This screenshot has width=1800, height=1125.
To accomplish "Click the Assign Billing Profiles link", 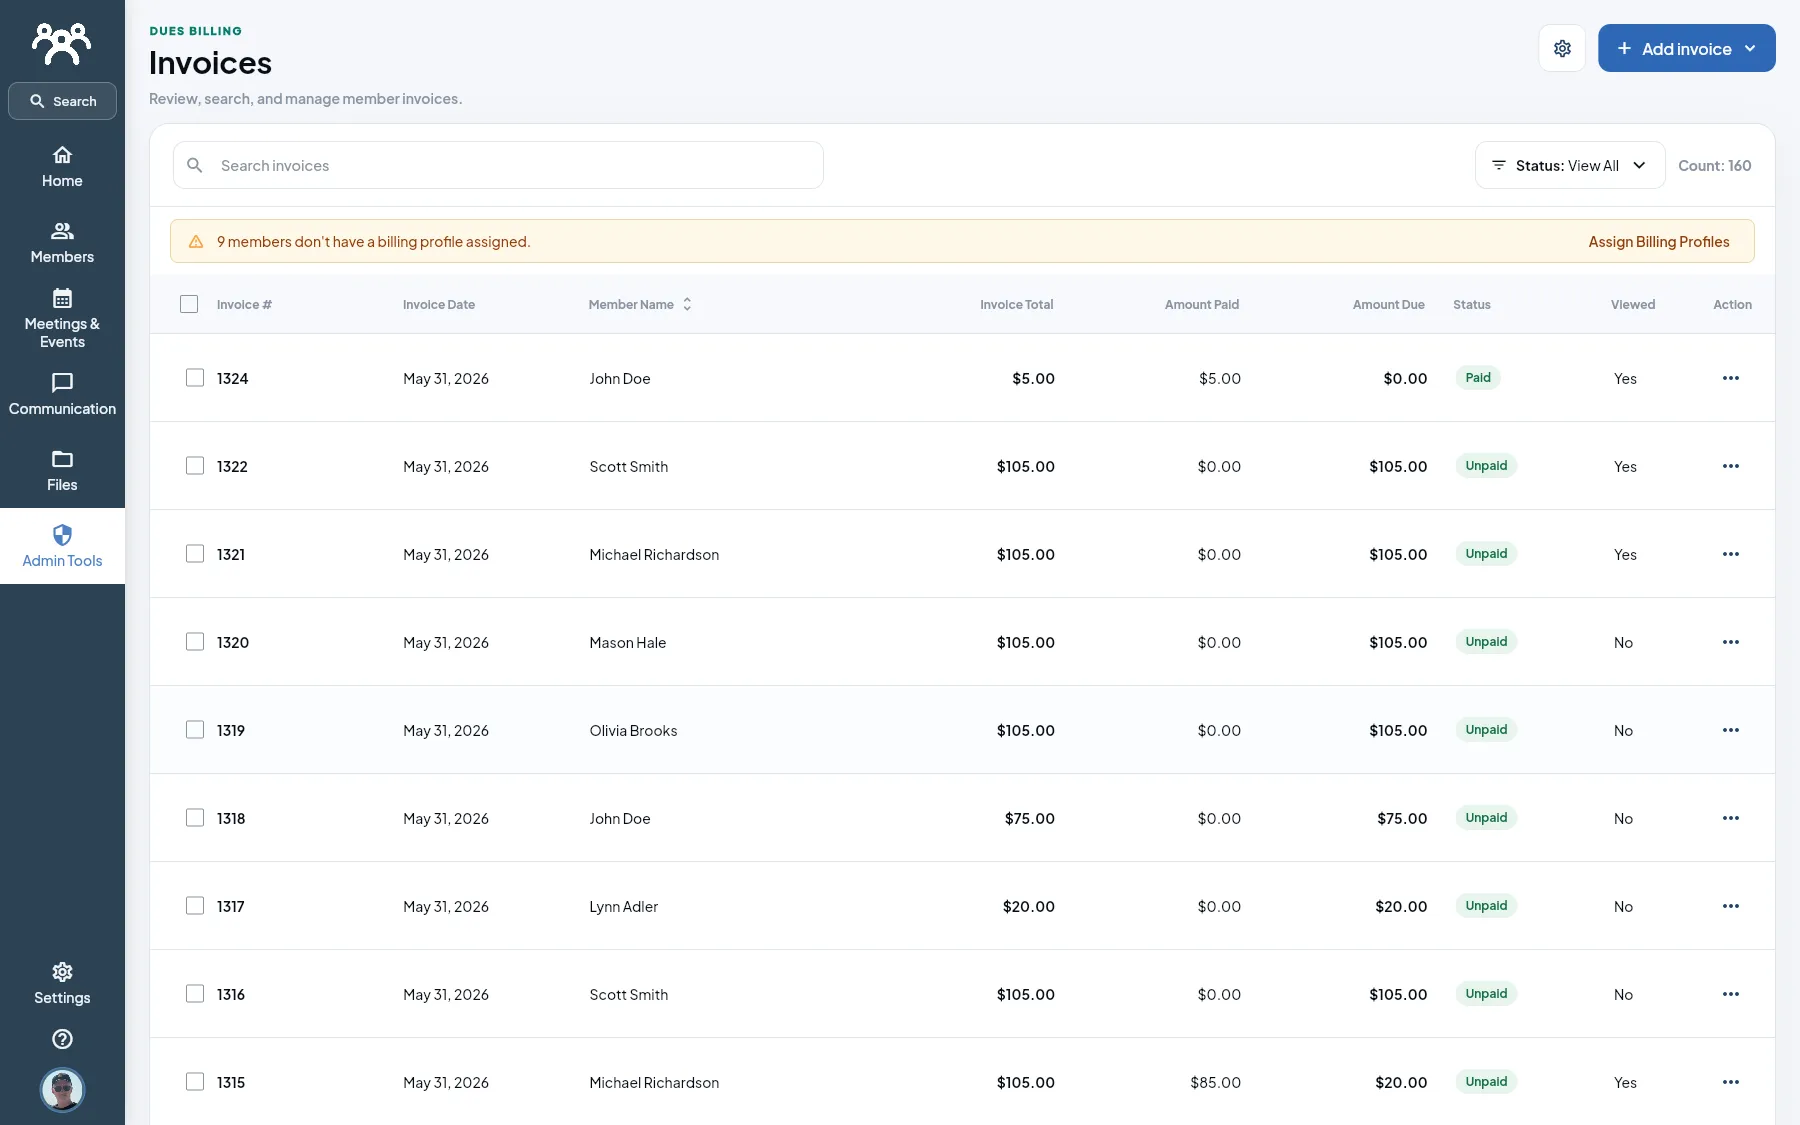I will pos(1658,241).
